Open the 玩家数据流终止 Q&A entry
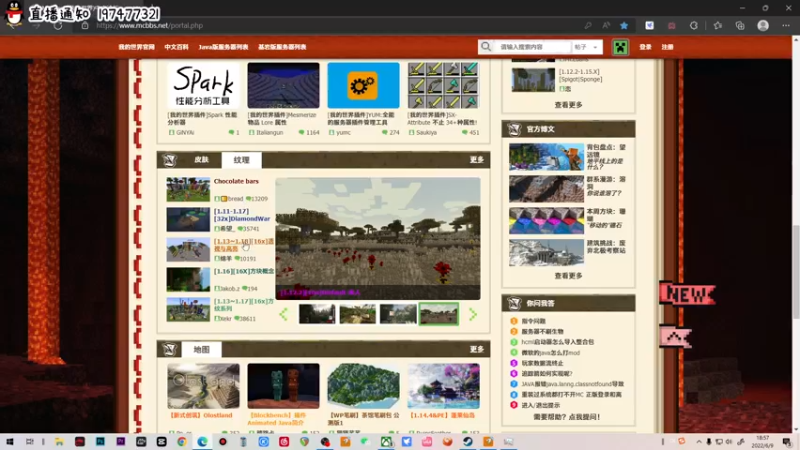This screenshot has width=800, height=450. pyautogui.click(x=542, y=363)
